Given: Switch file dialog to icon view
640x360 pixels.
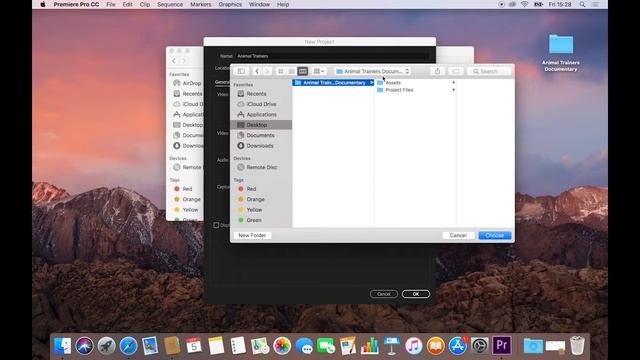Looking at the screenshot, I should click(281, 71).
